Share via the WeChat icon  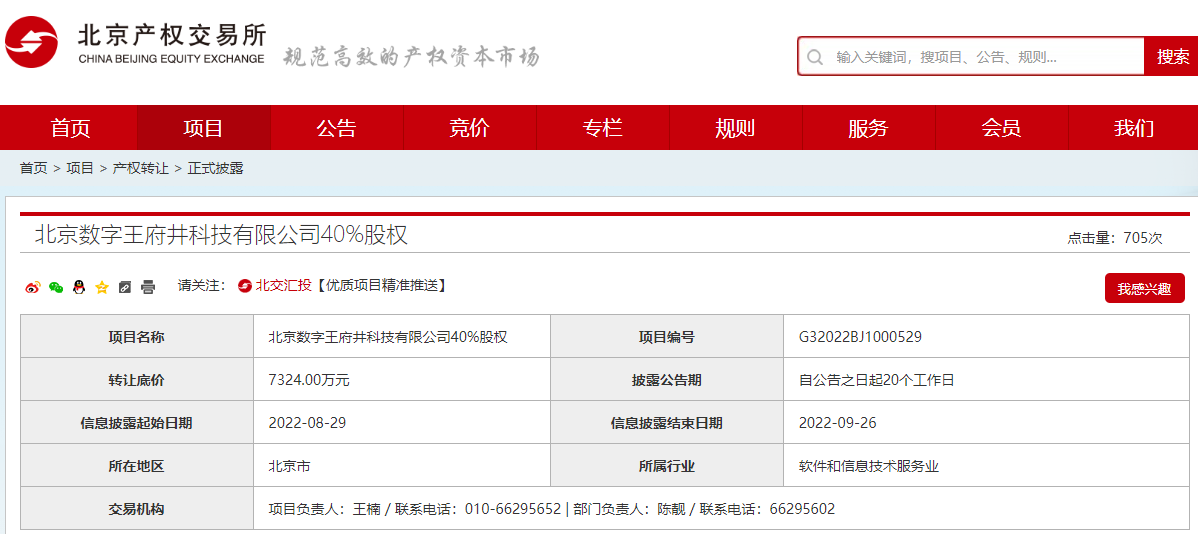pos(56,287)
